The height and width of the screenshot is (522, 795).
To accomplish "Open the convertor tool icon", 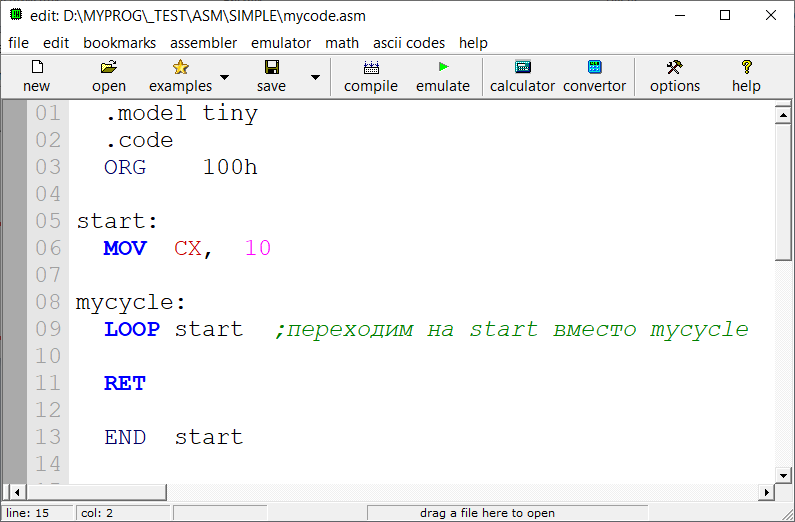I will coord(594,67).
